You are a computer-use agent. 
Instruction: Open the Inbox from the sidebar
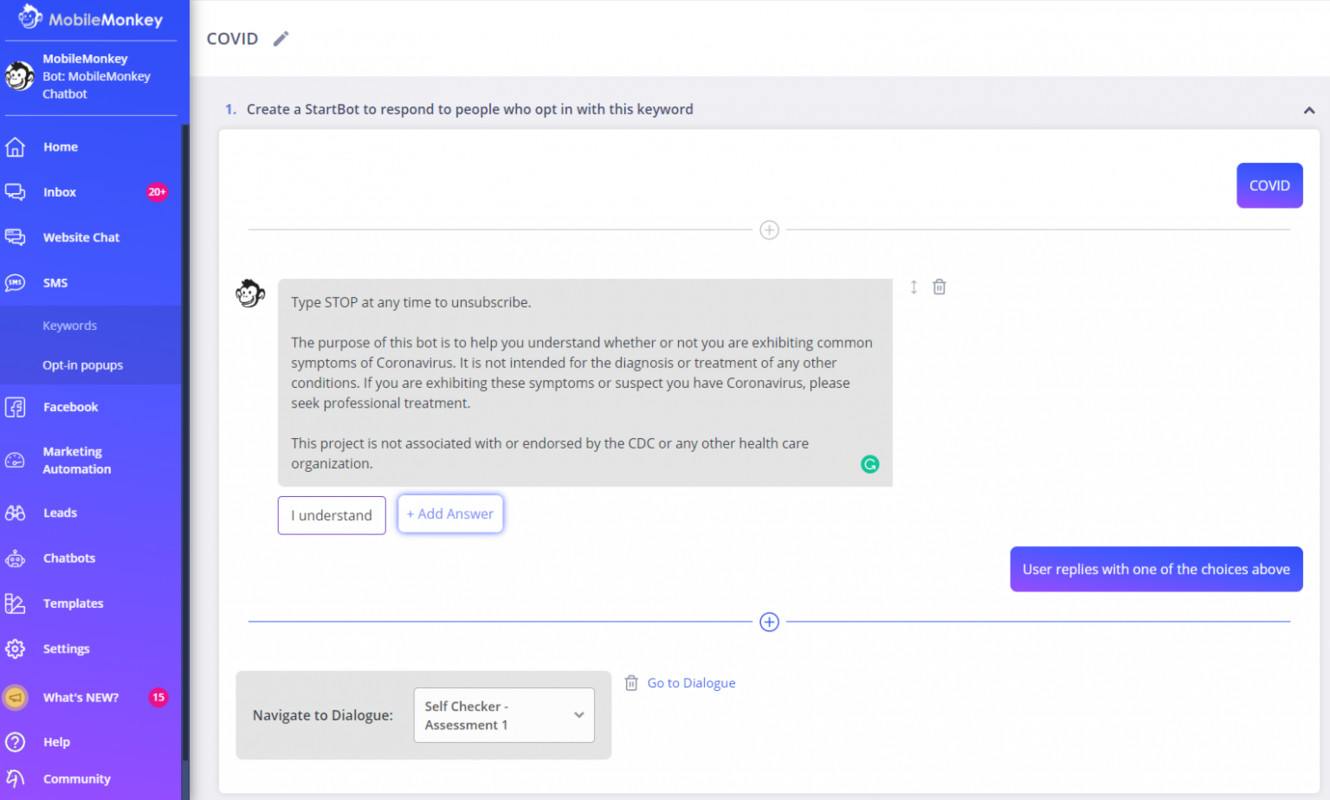tap(59, 192)
